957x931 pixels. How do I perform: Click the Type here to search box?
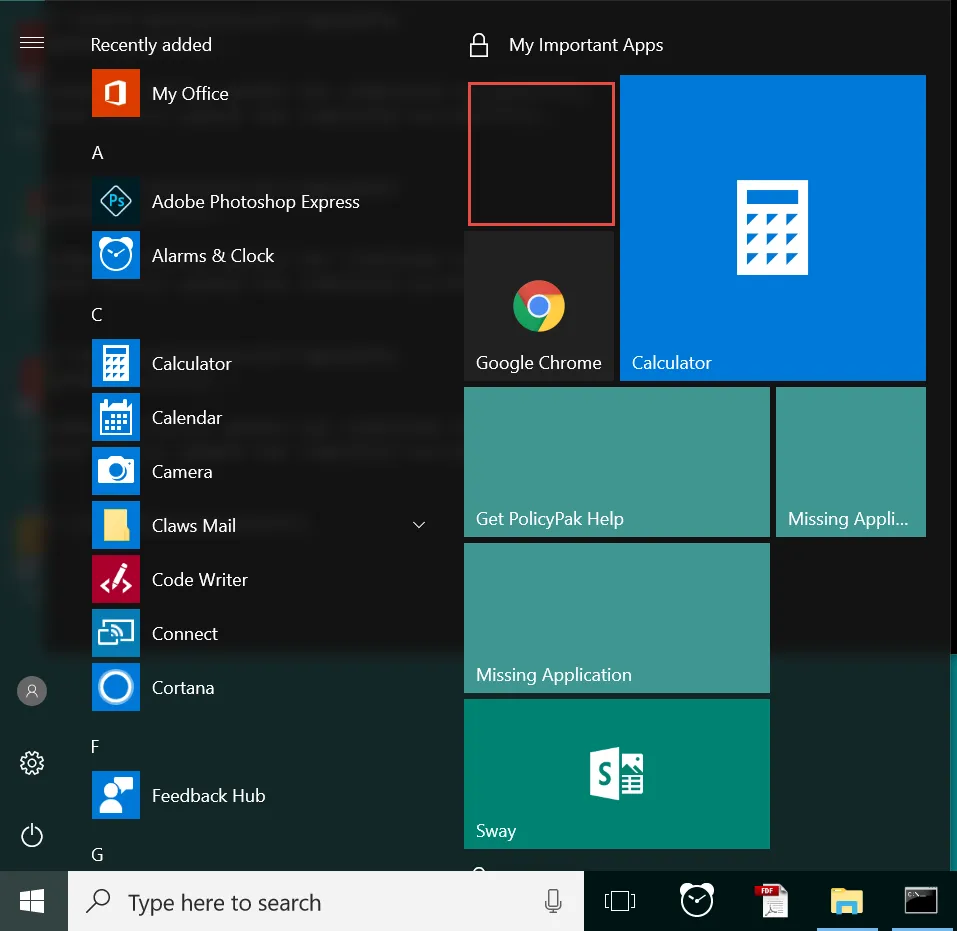(326, 902)
